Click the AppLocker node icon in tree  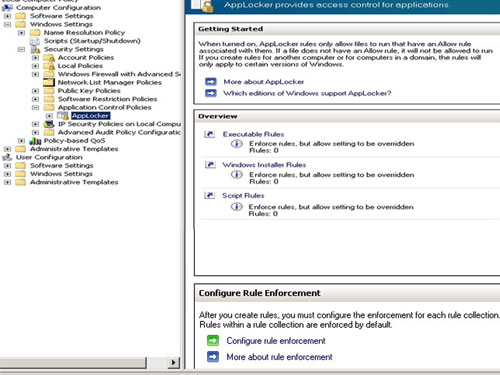[x=63, y=116]
